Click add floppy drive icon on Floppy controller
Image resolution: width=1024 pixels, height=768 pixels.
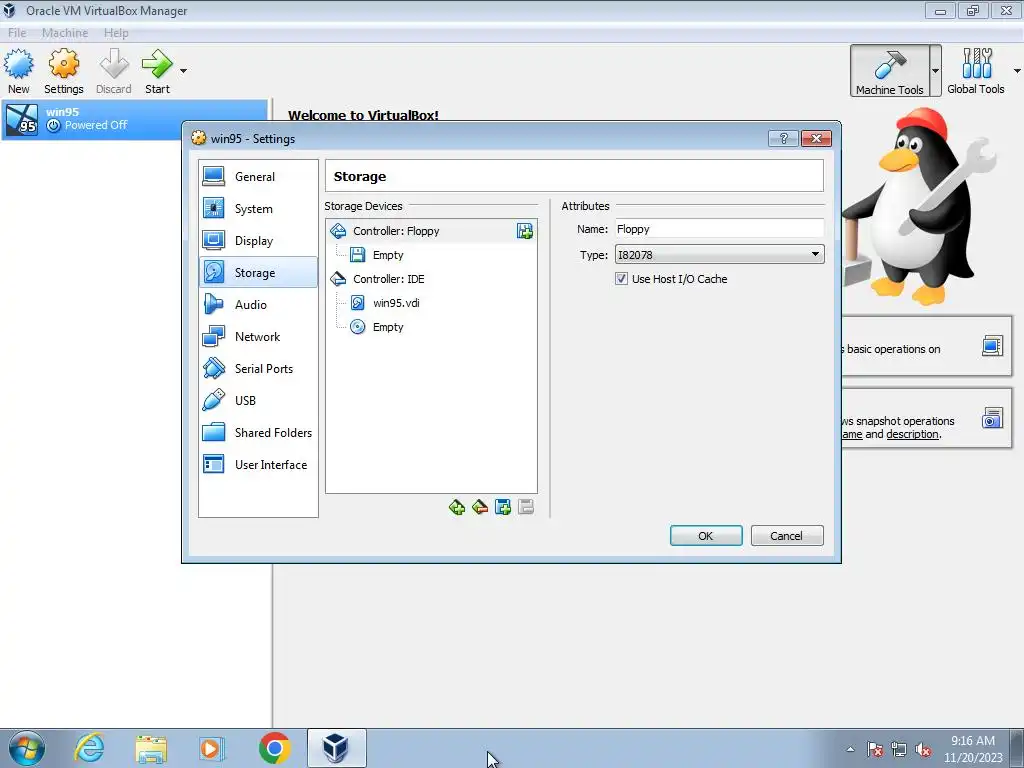click(x=524, y=231)
